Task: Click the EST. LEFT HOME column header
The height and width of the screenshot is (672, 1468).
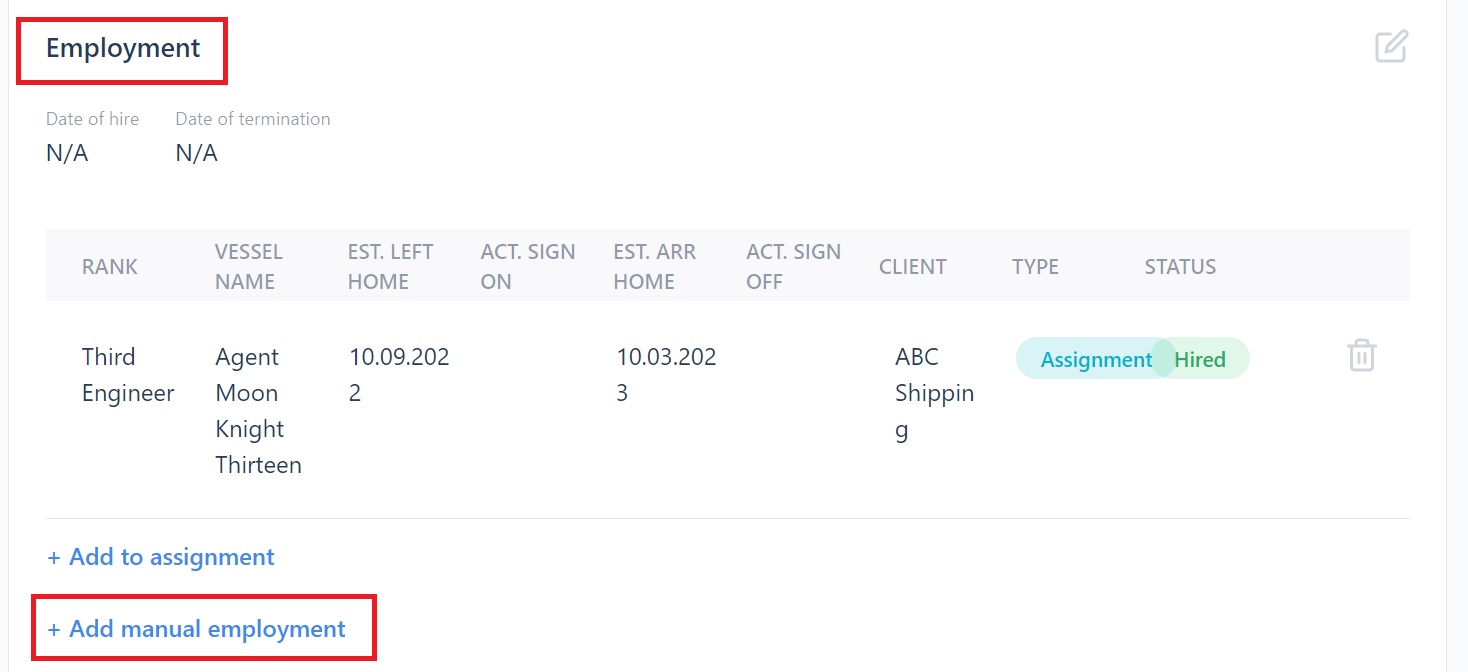Action: tap(390, 267)
